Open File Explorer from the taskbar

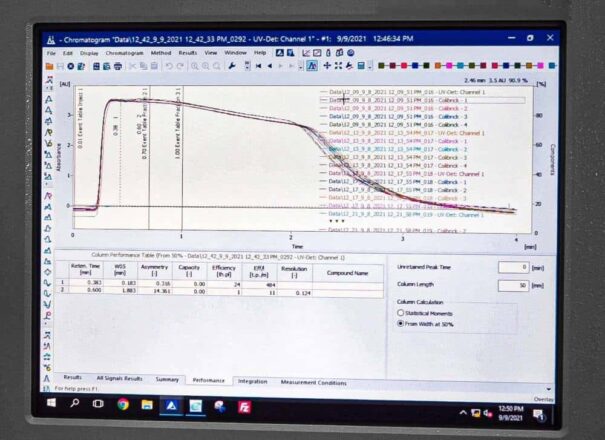(x=147, y=405)
